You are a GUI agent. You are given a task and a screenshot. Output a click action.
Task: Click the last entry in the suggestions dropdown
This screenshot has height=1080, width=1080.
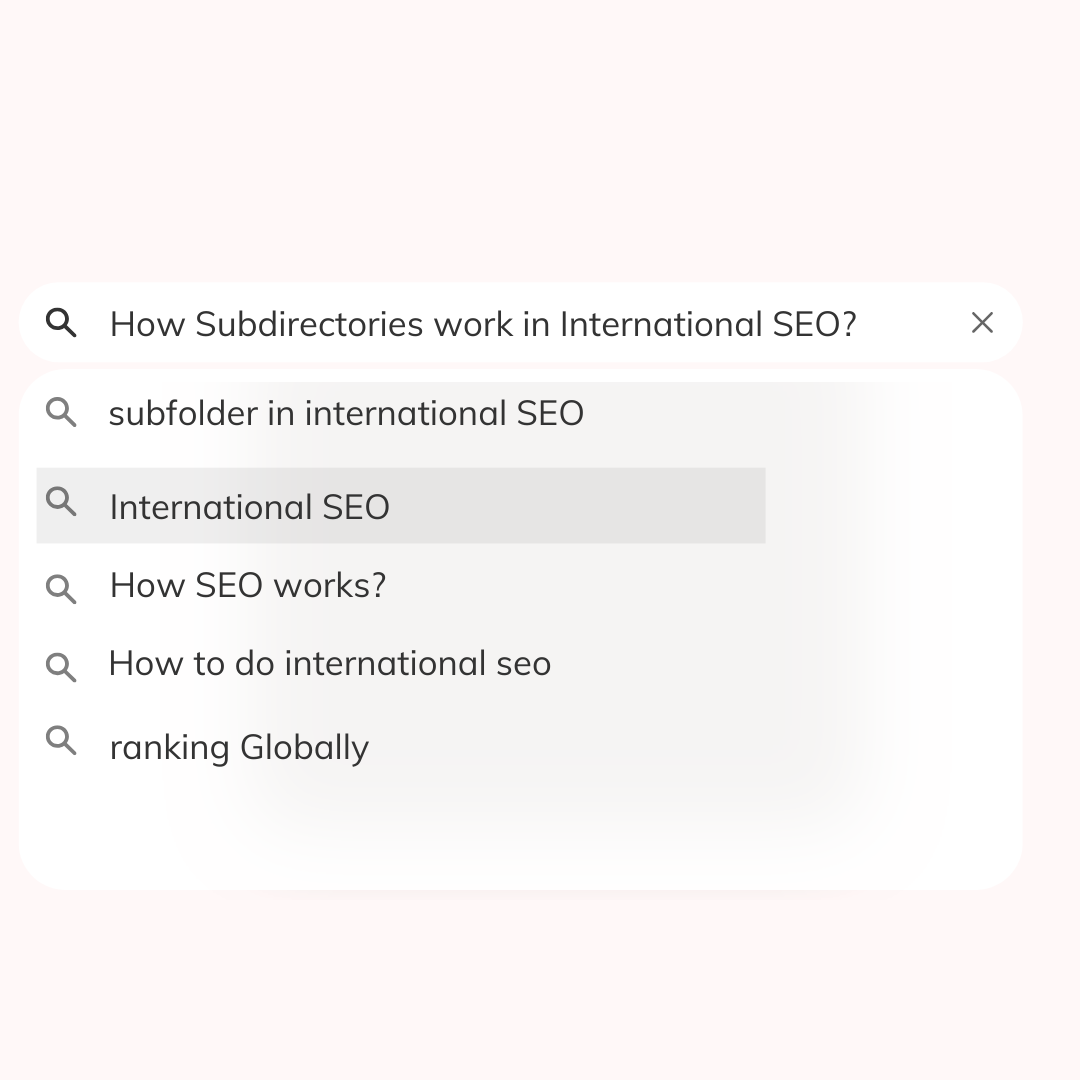coord(239,746)
